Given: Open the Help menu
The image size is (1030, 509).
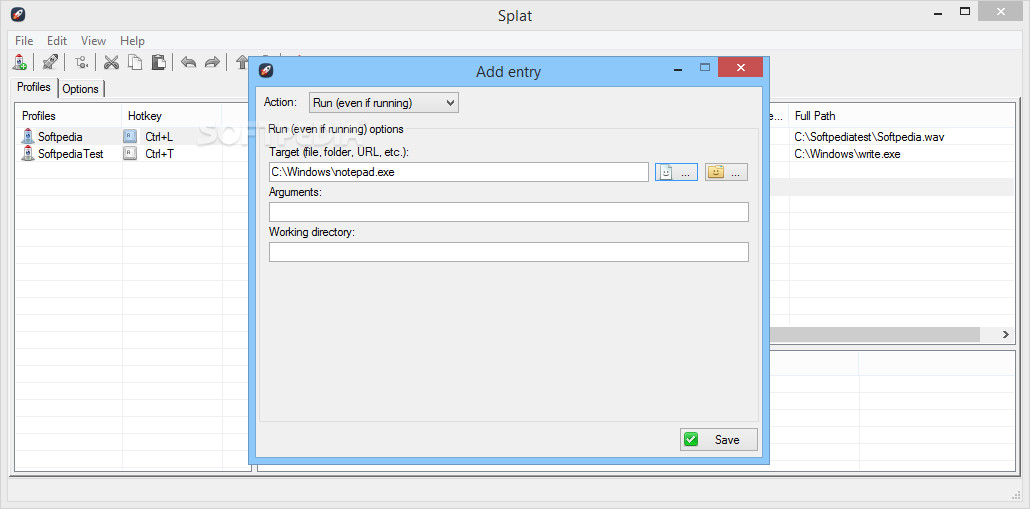Looking at the screenshot, I should click(x=132, y=41).
